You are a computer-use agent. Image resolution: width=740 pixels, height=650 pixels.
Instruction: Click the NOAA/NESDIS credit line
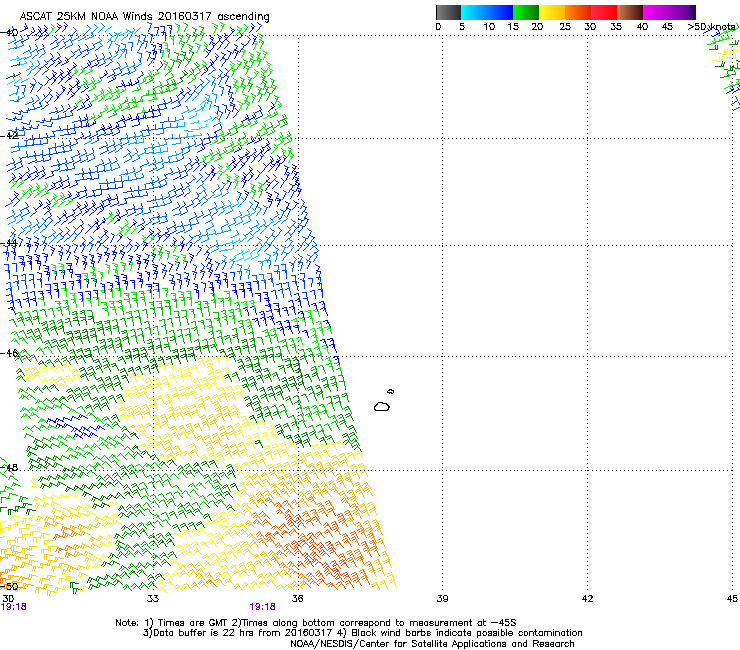coord(432,644)
